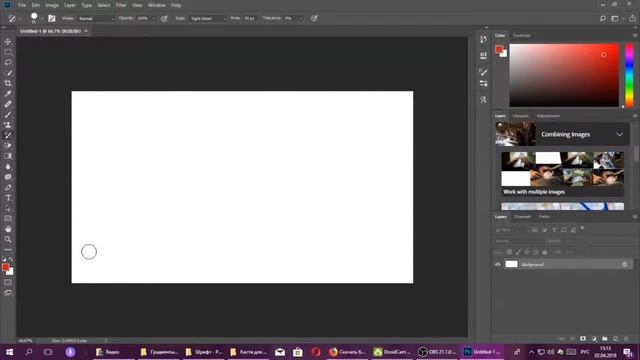Toggle lock position
Viewport: 640px width, 360px height.
pyautogui.click(x=527, y=252)
